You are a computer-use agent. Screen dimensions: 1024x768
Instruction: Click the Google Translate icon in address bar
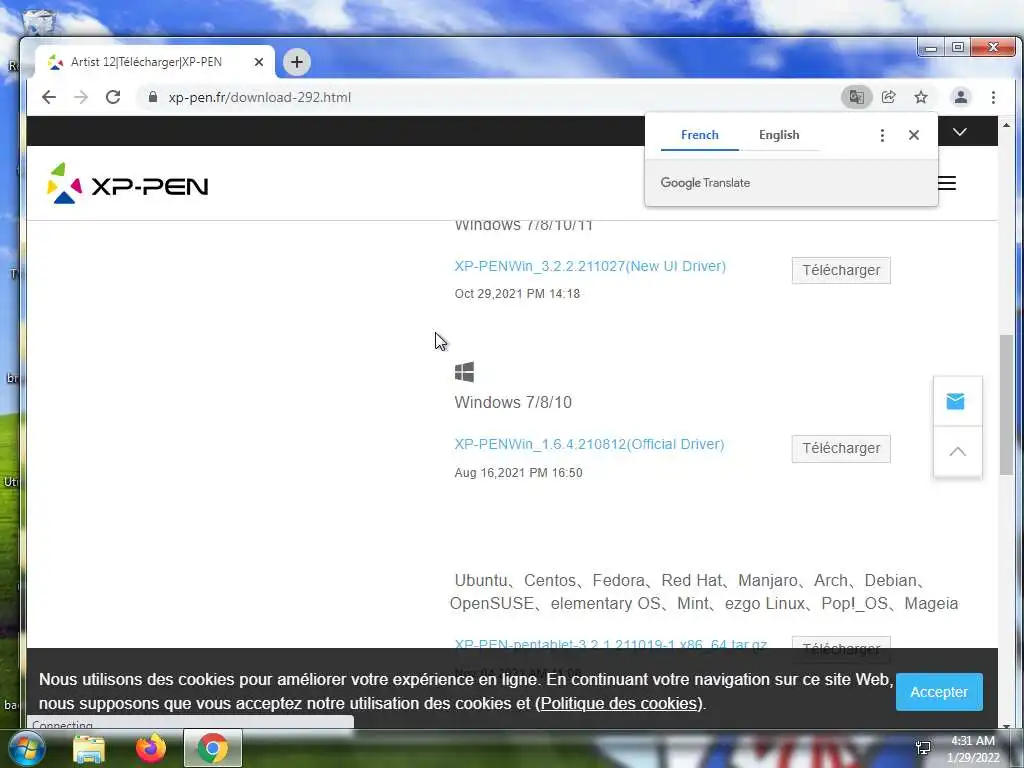coord(856,97)
